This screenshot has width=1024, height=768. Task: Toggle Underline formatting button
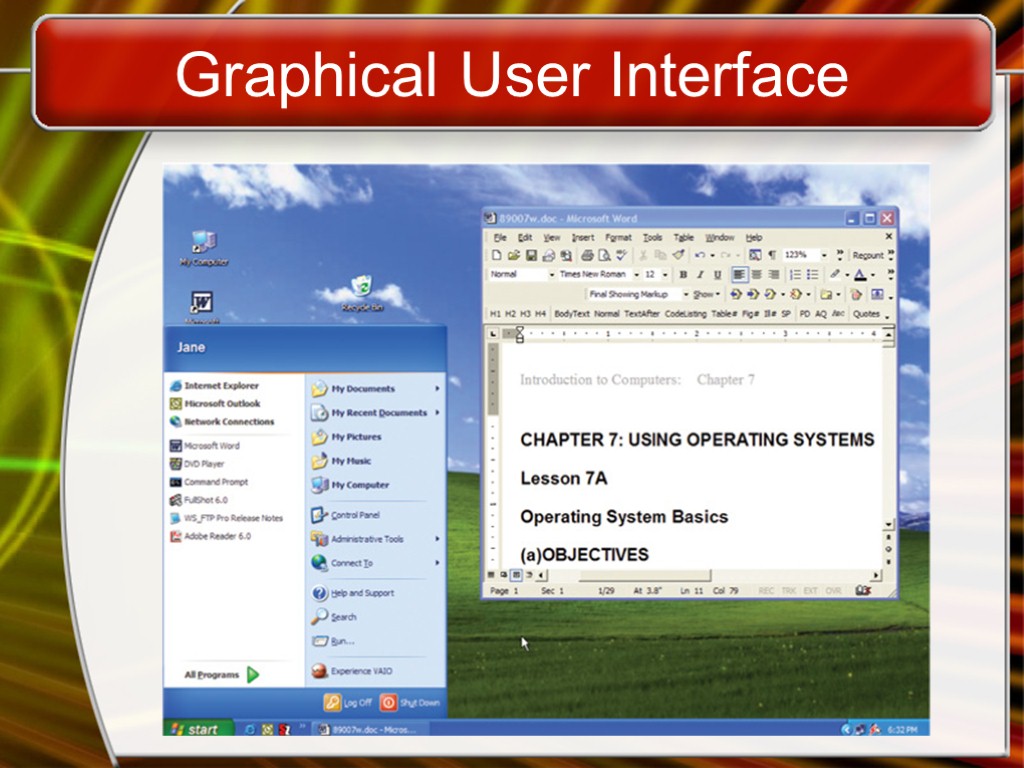click(717, 275)
